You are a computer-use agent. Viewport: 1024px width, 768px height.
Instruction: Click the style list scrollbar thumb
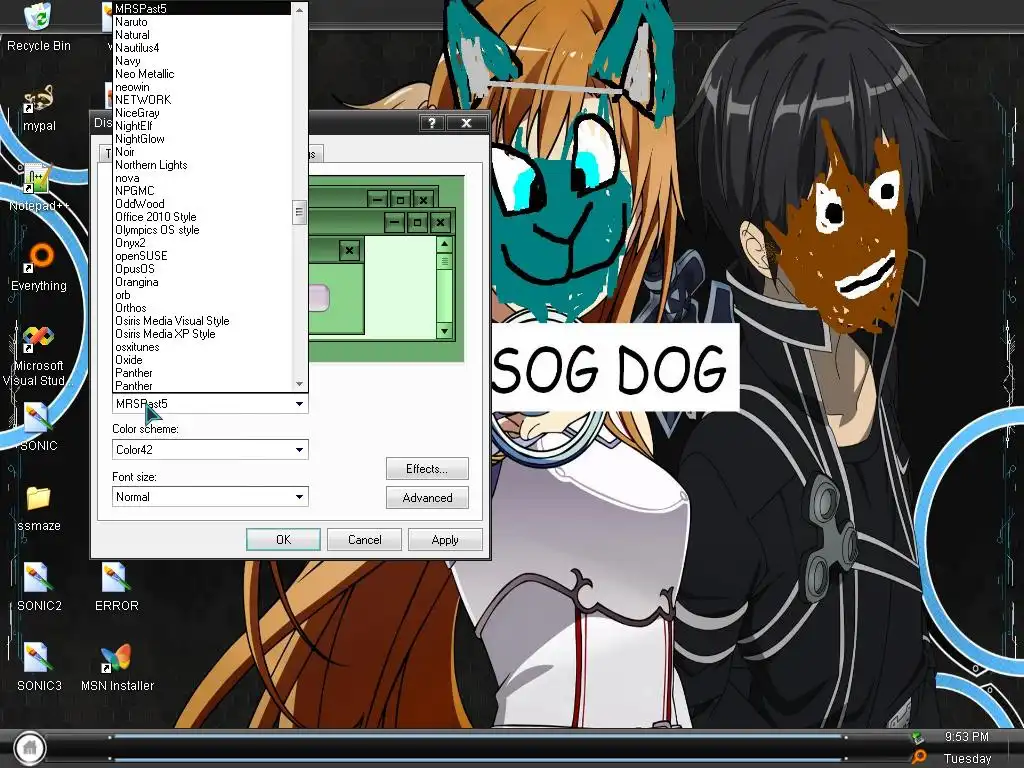coord(299,212)
